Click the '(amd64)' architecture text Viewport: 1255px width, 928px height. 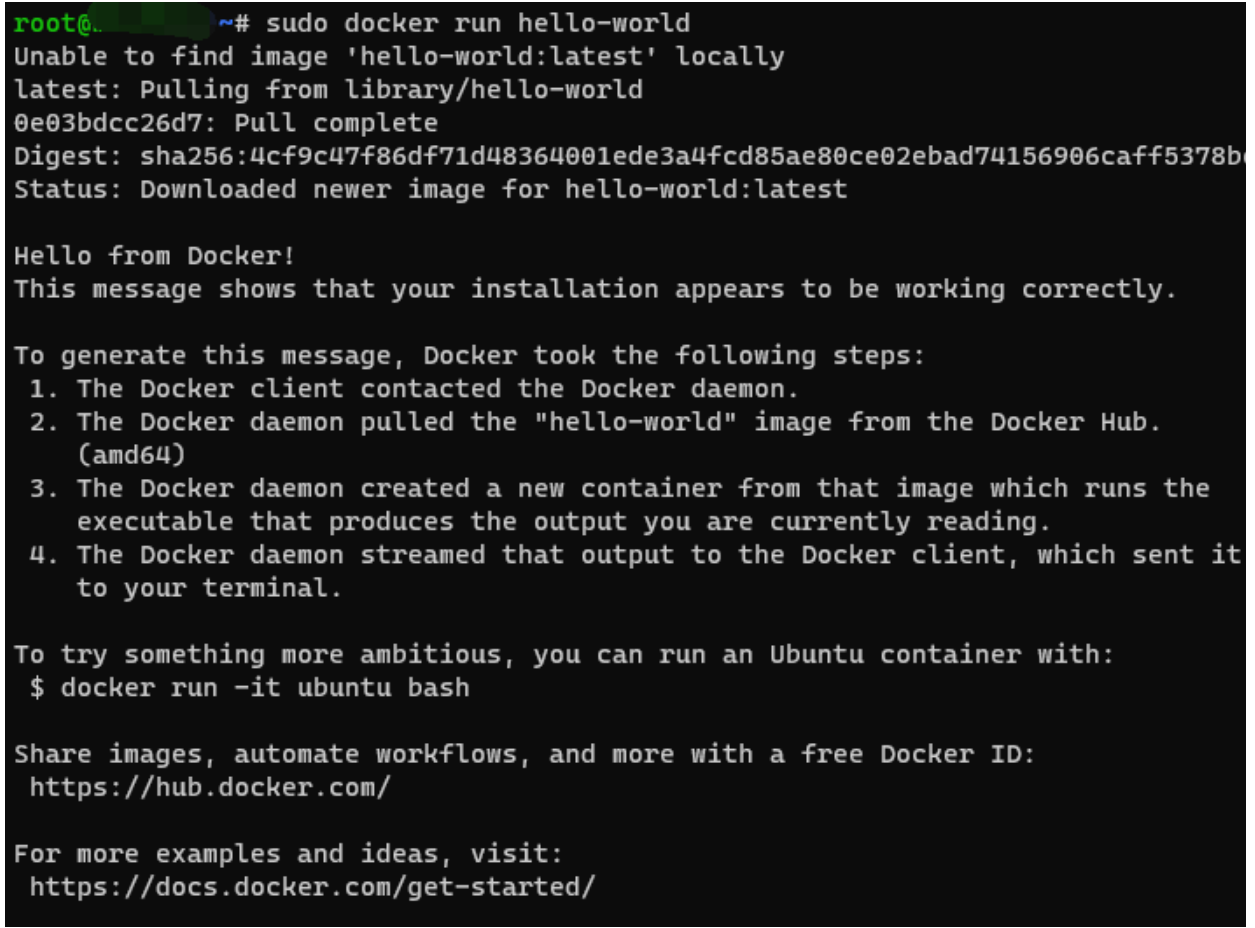pos(131,455)
